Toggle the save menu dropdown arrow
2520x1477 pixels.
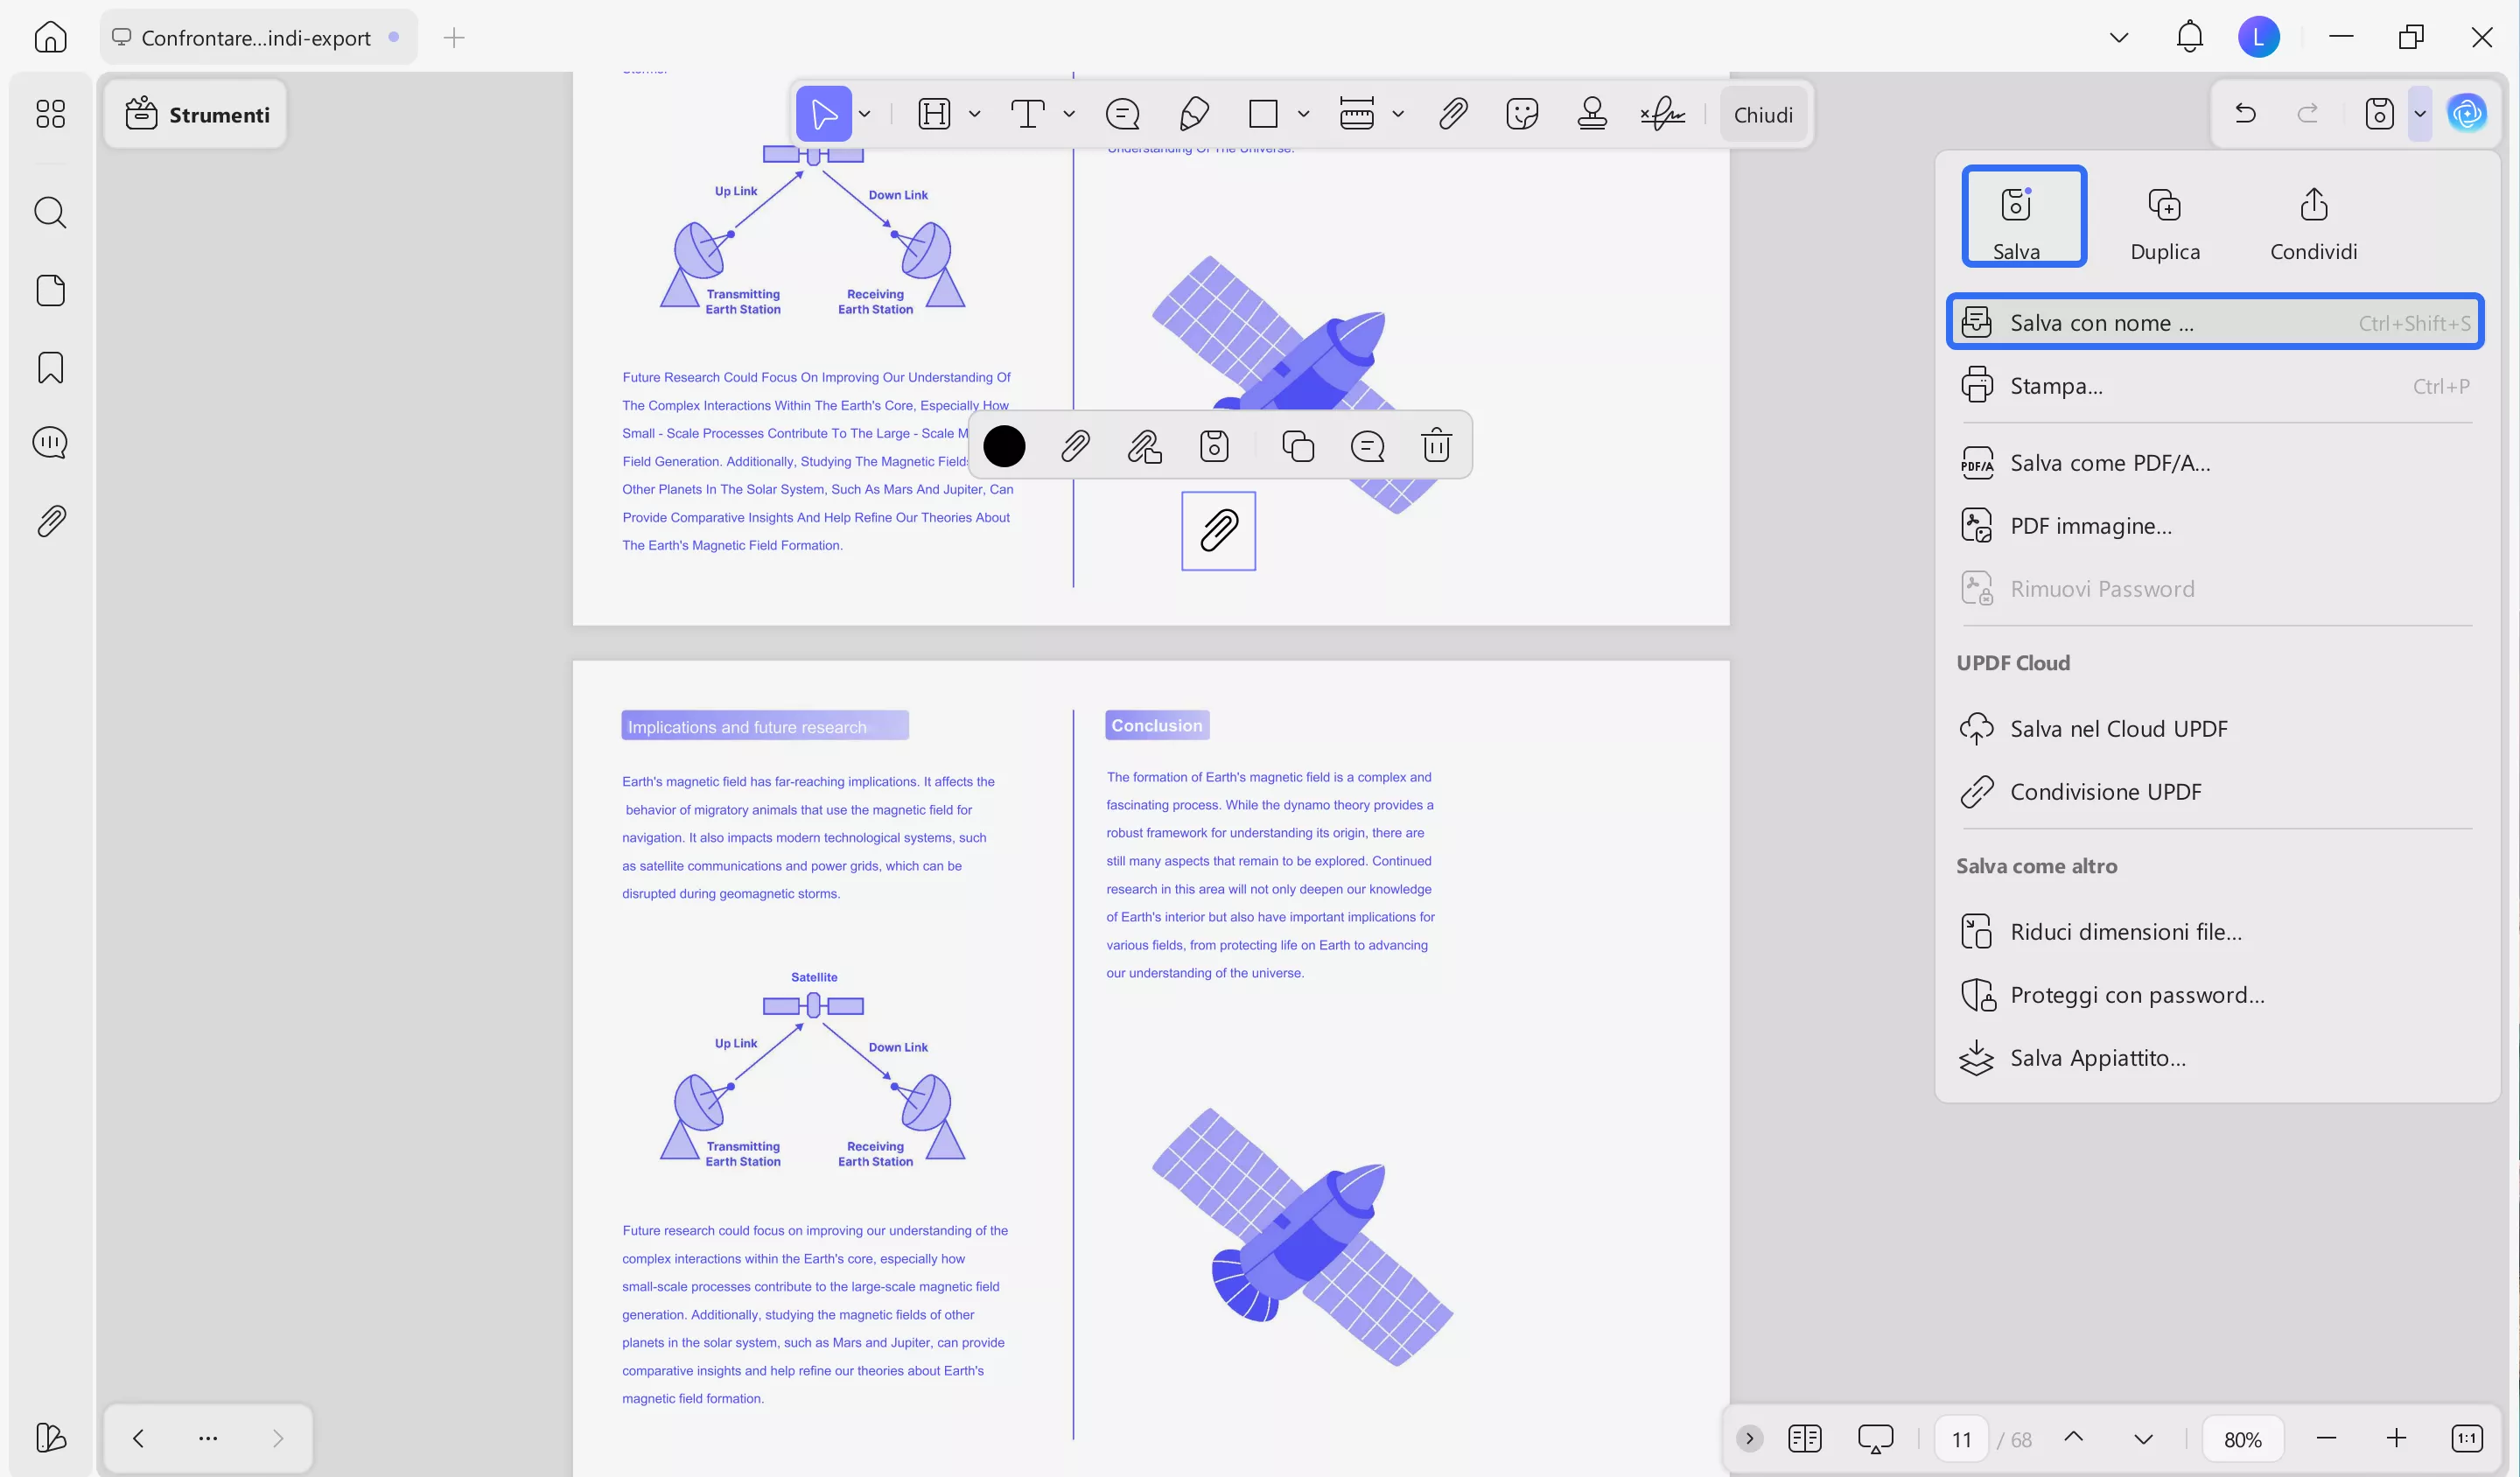click(x=2419, y=113)
